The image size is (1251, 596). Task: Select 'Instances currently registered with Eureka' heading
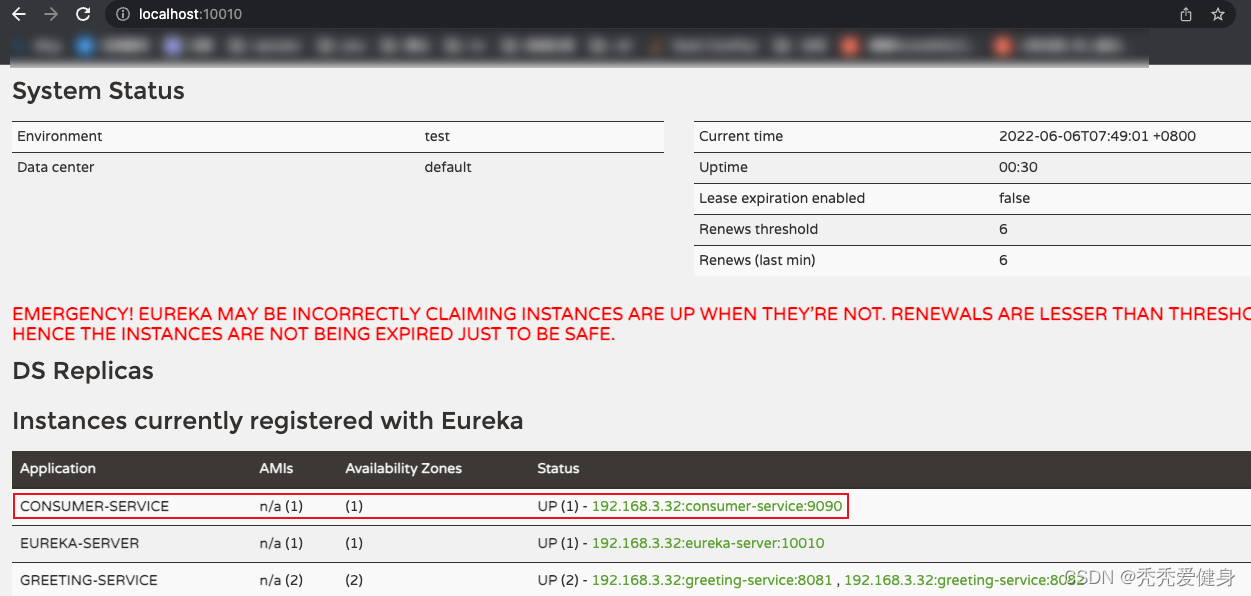[268, 421]
